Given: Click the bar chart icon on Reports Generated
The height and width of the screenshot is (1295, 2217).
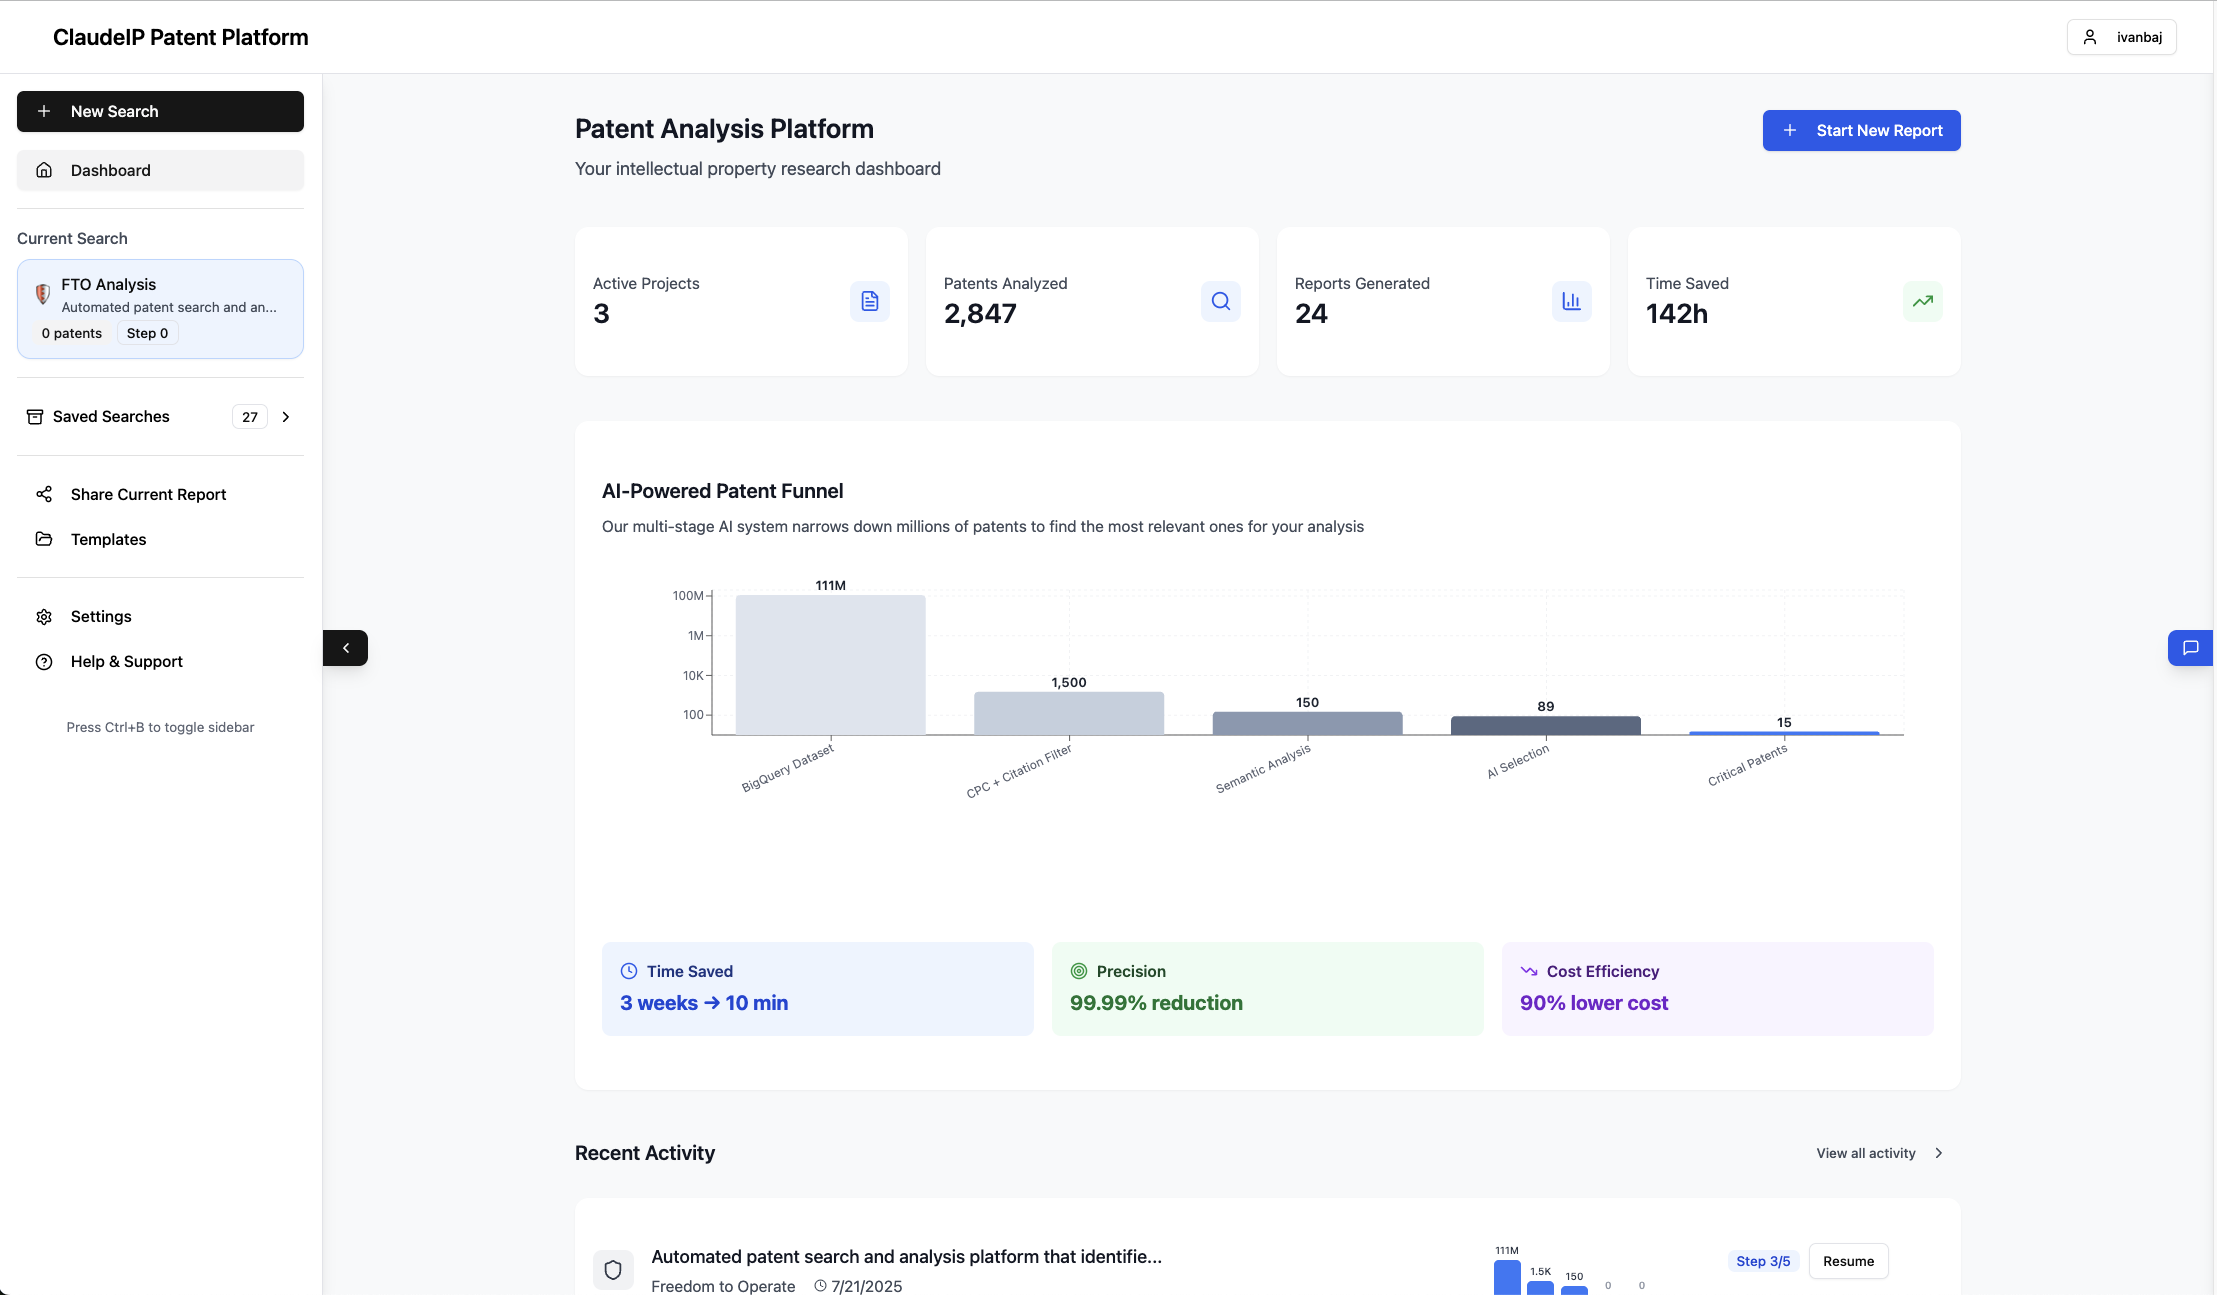Looking at the screenshot, I should coord(1571,300).
